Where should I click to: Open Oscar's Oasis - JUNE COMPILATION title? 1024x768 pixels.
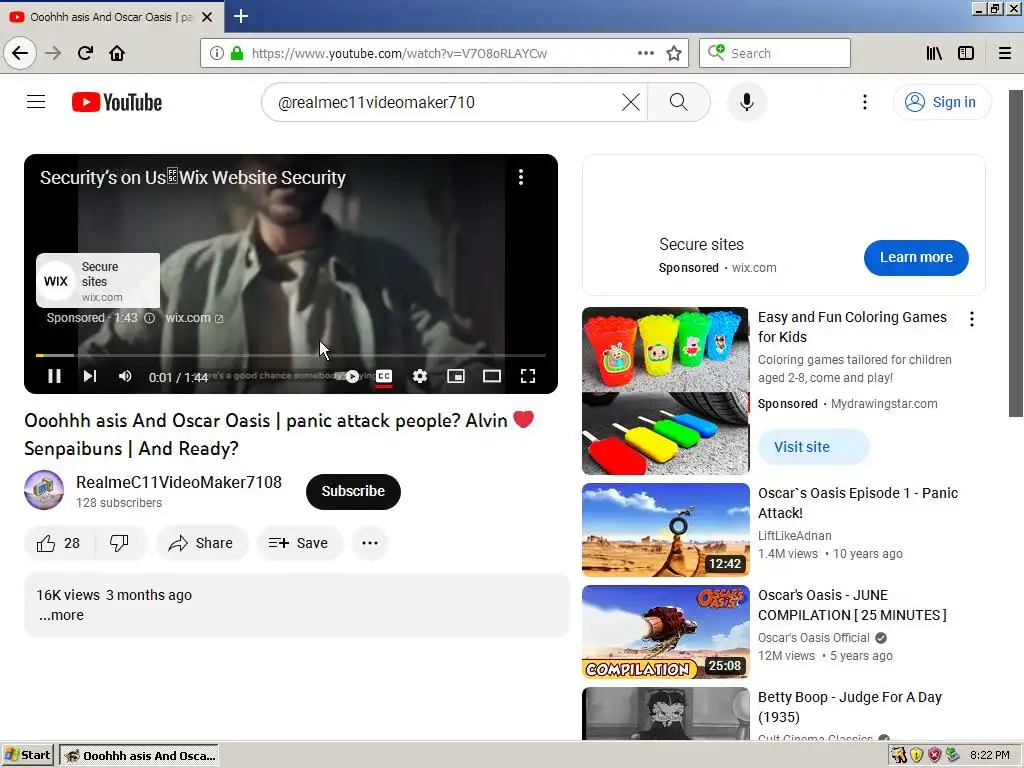point(852,605)
